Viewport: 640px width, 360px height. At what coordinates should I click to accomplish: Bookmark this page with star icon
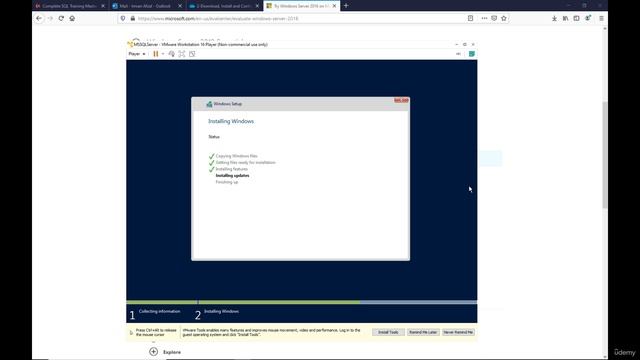[x=504, y=18]
